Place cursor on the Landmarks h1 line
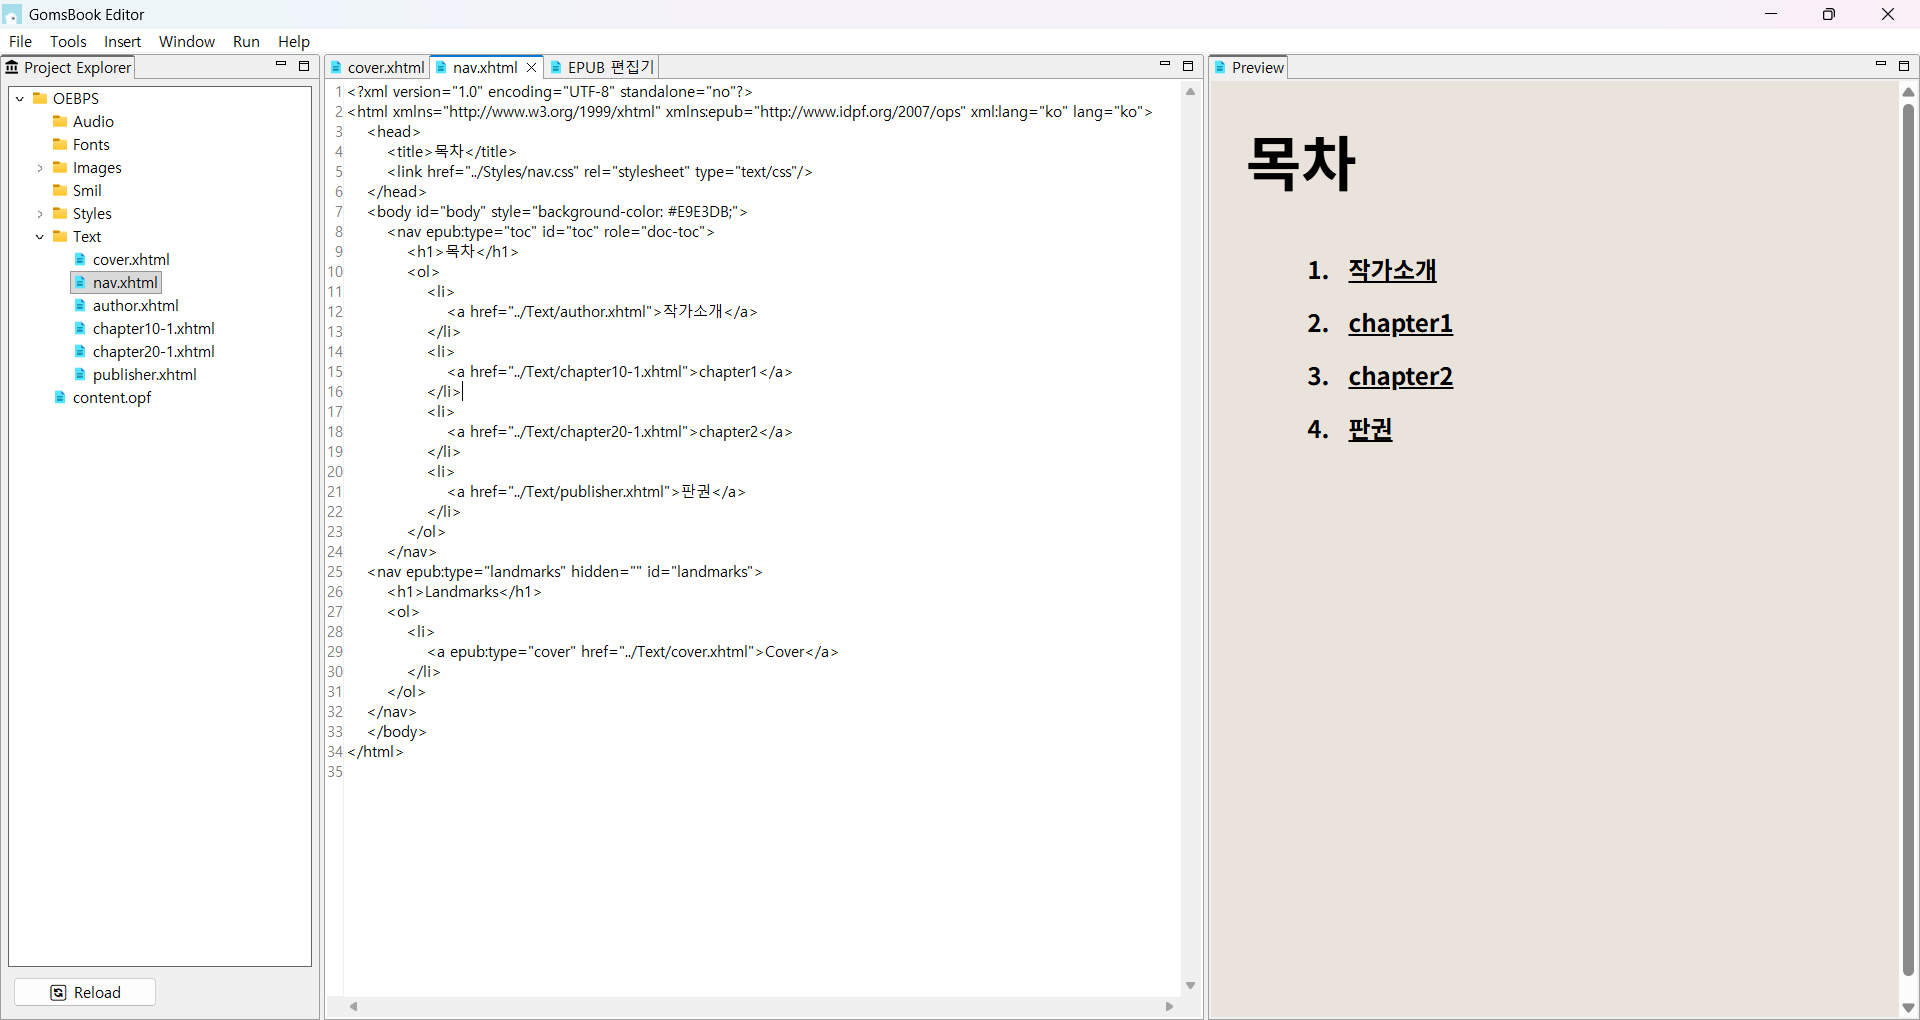The height and width of the screenshot is (1020, 1920). tap(464, 592)
